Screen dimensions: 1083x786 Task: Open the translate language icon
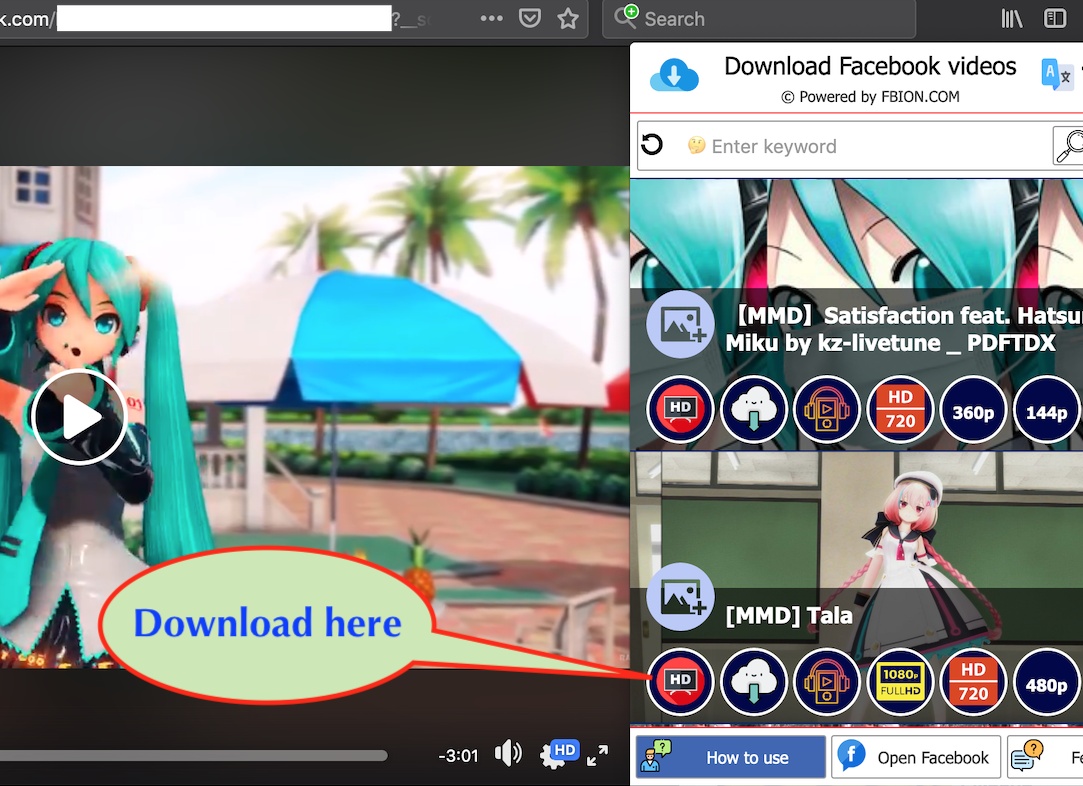coord(1057,74)
